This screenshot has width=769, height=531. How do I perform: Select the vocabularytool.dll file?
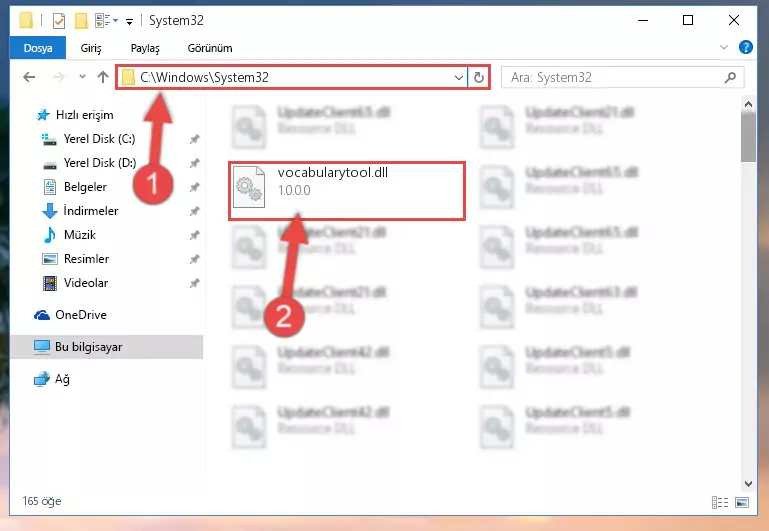pyautogui.click(x=347, y=191)
